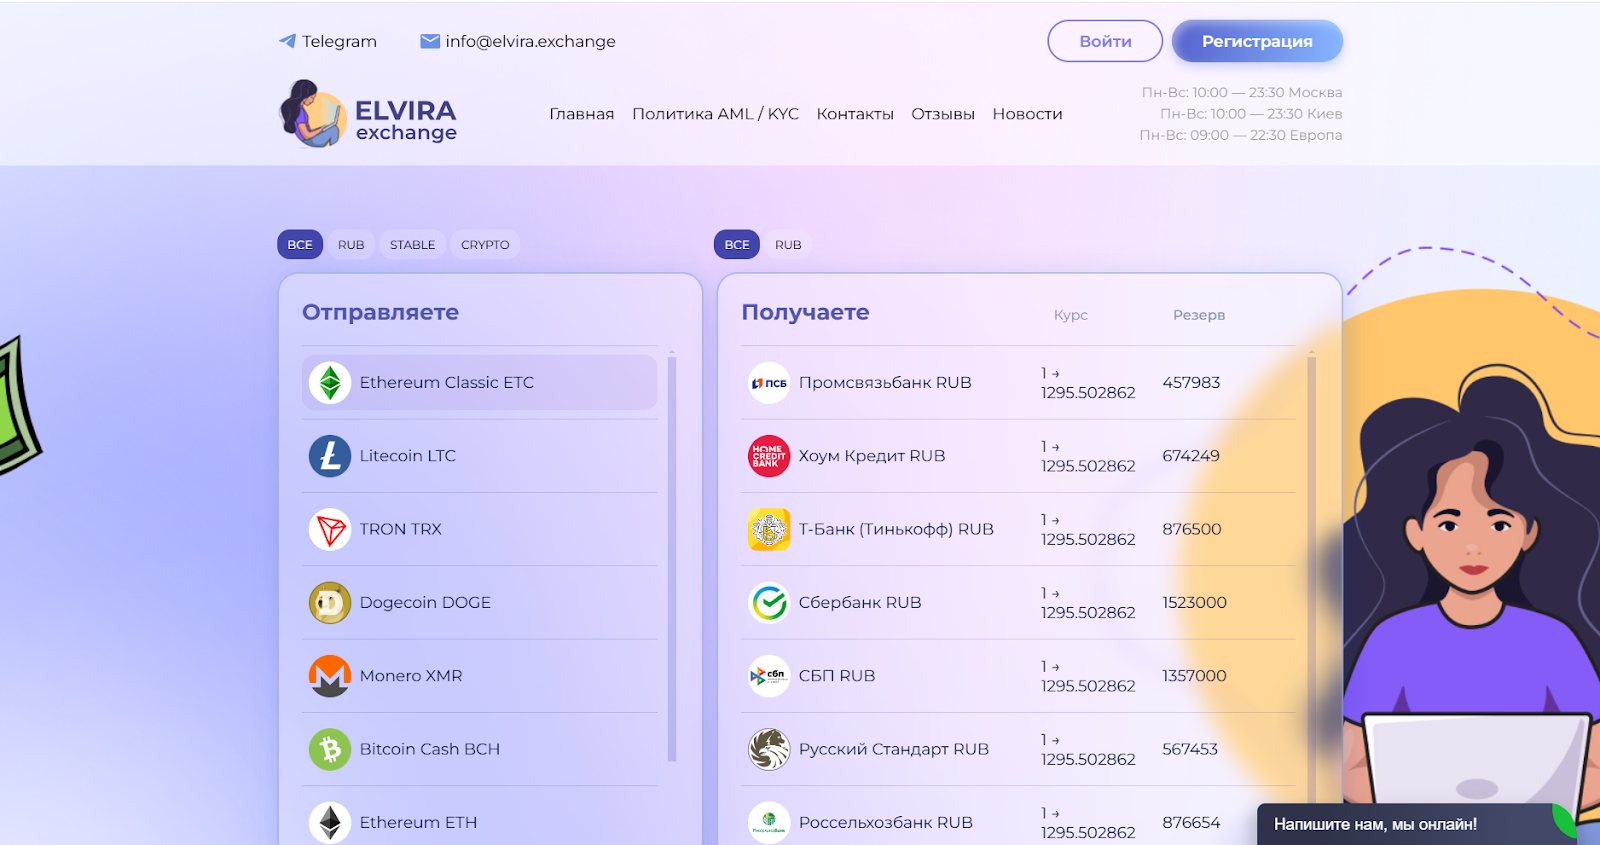This screenshot has width=1600, height=845.
Task: Select the Ethereum ETH coin icon
Action: 330,823
